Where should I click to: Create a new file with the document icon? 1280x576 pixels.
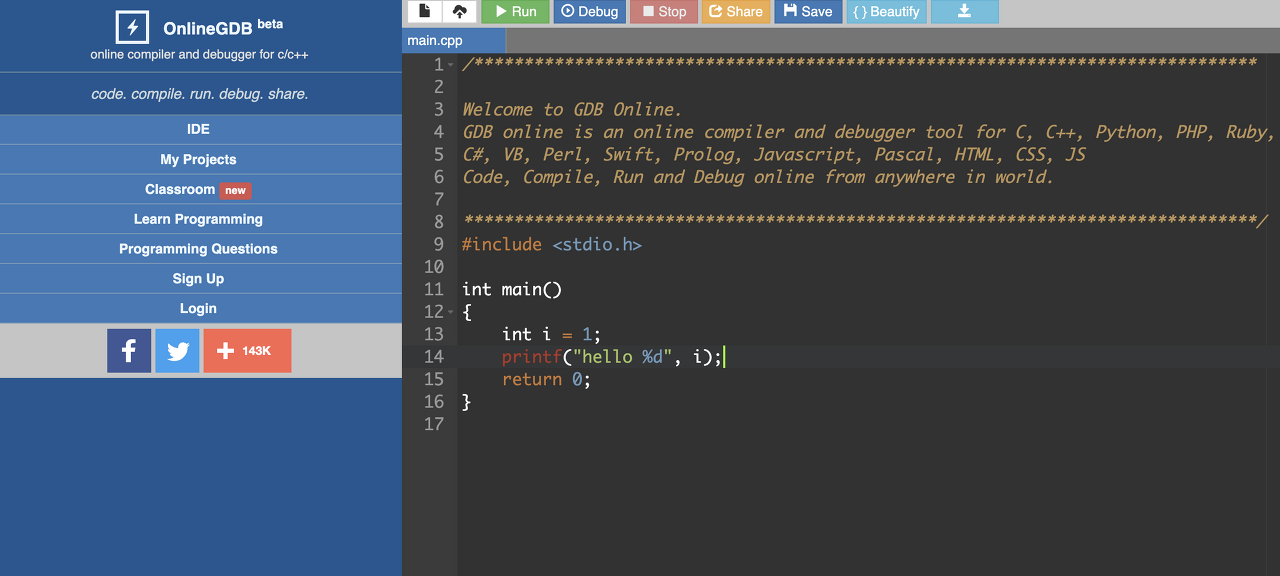422,11
